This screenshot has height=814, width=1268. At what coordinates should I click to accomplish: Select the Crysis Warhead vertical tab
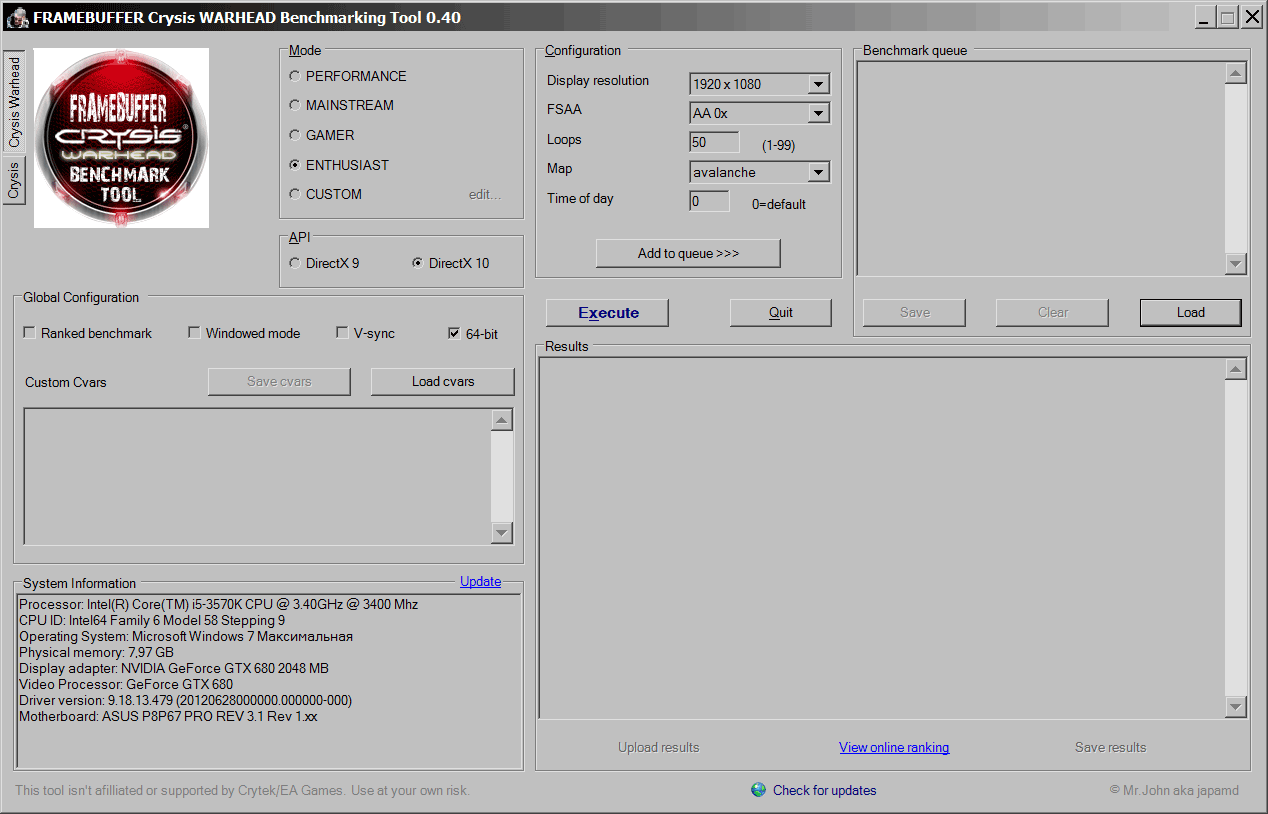(x=14, y=102)
